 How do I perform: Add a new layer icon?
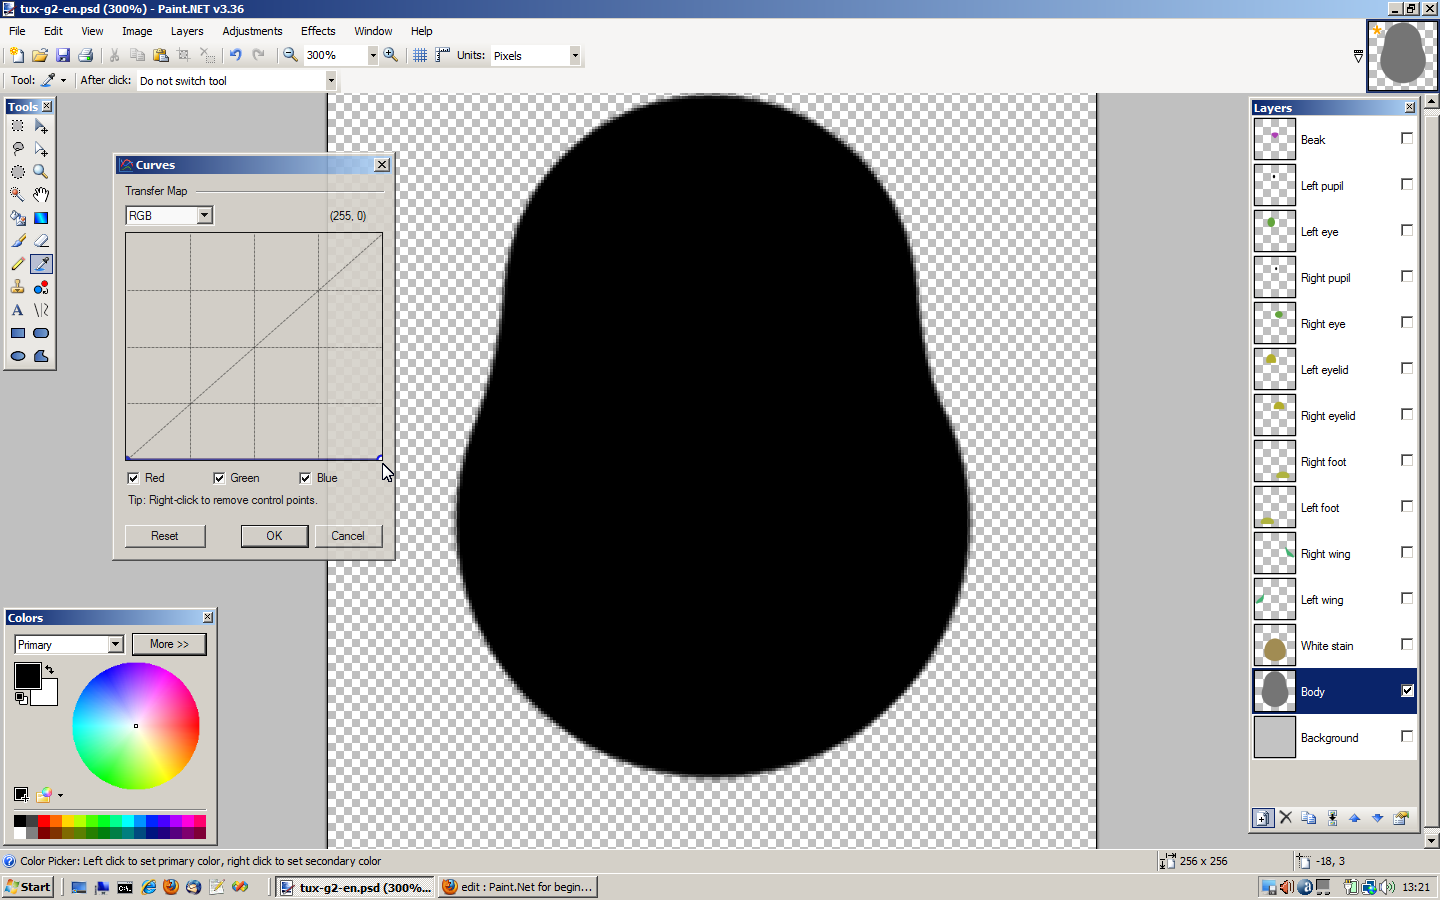pos(1263,818)
